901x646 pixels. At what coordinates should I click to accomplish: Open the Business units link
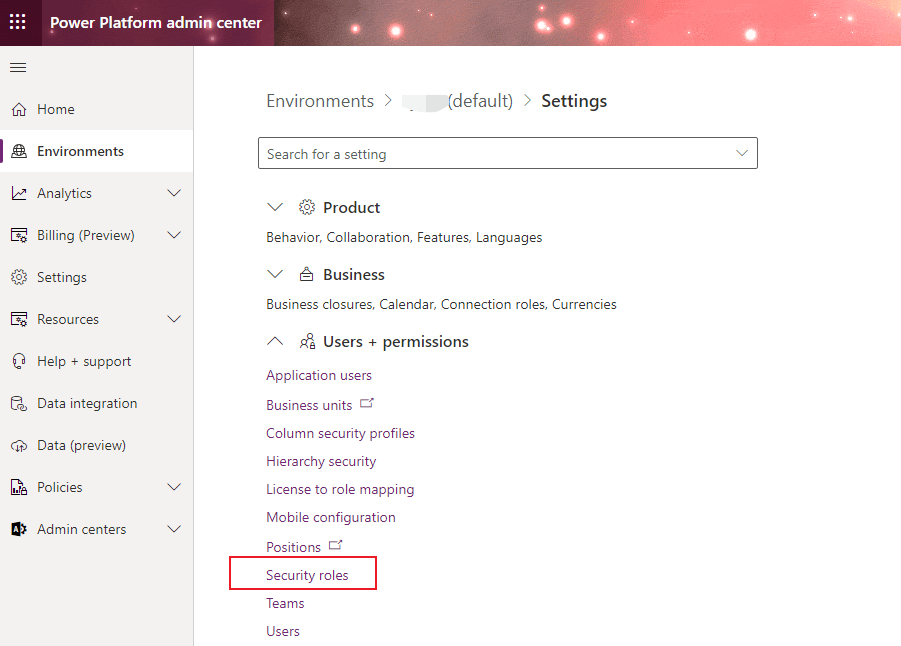coord(309,405)
